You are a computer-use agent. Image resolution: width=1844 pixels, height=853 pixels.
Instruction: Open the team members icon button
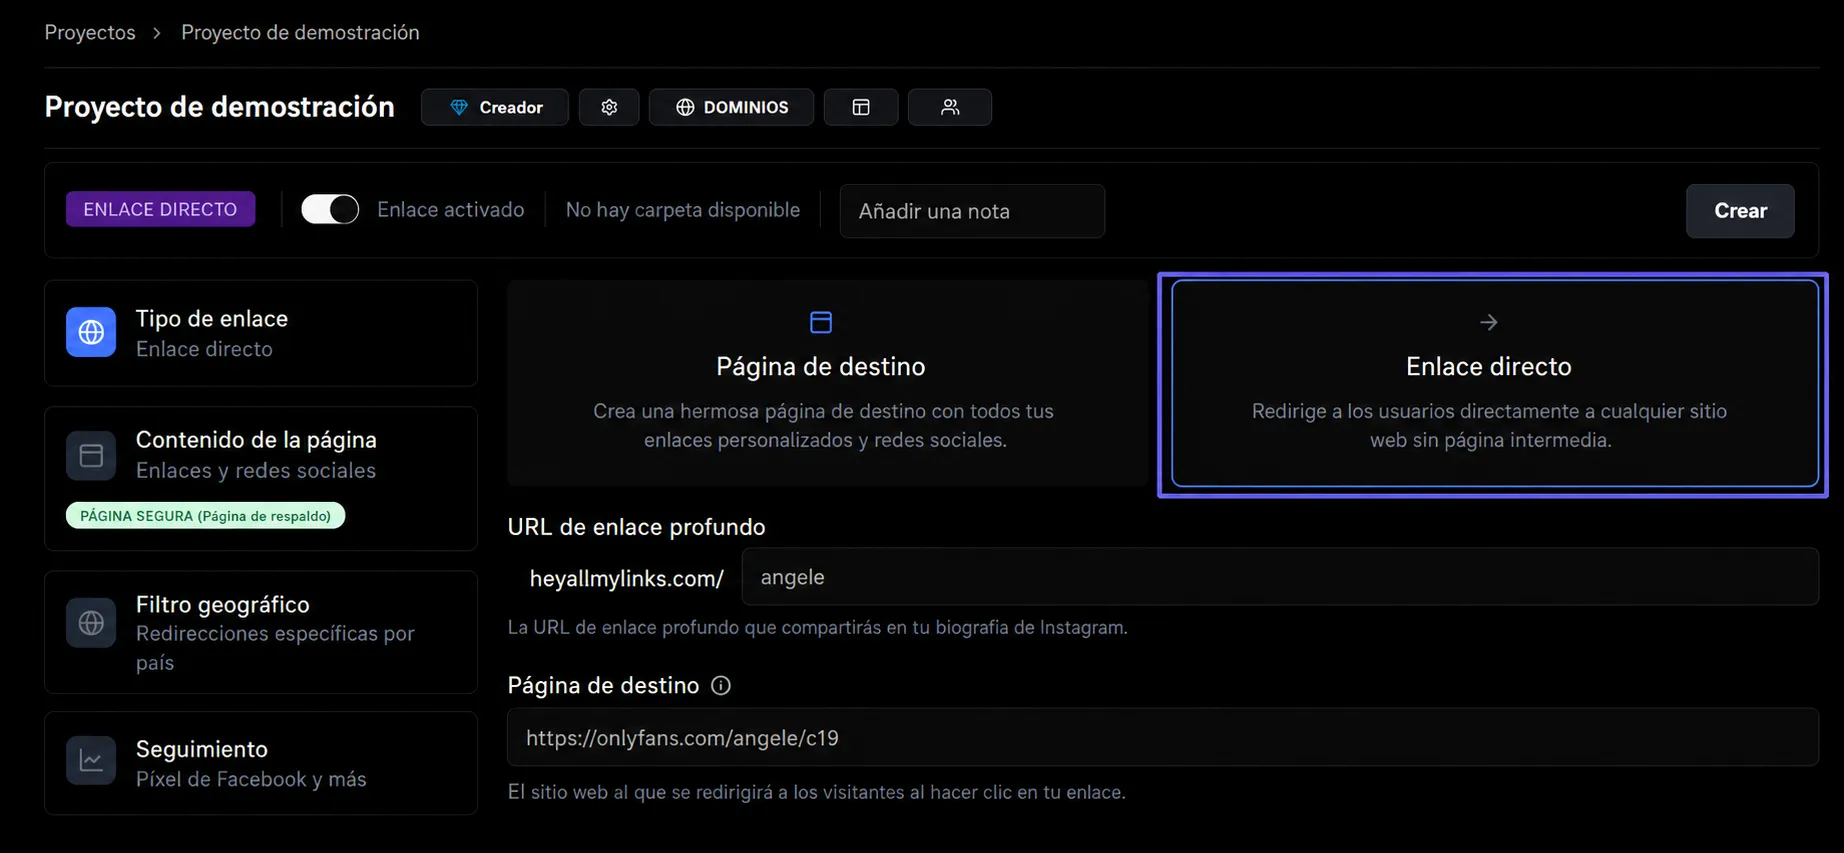pos(950,107)
